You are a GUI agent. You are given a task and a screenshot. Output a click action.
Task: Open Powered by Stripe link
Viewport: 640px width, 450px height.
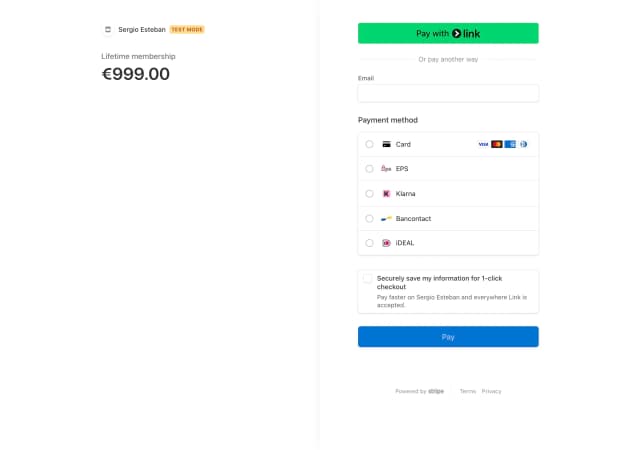click(420, 391)
